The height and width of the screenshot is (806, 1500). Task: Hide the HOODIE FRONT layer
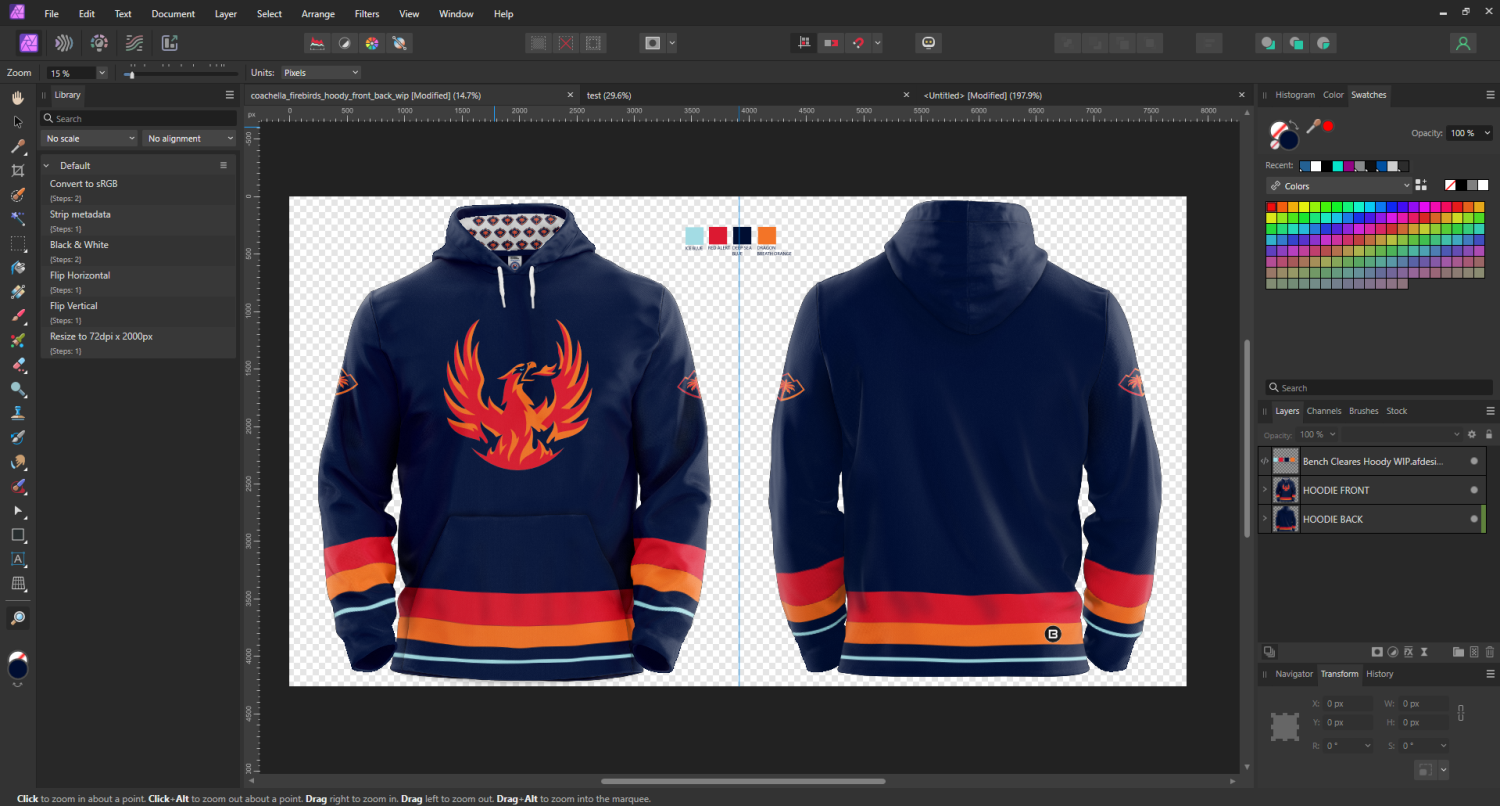pyautogui.click(x=1473, y=490)
